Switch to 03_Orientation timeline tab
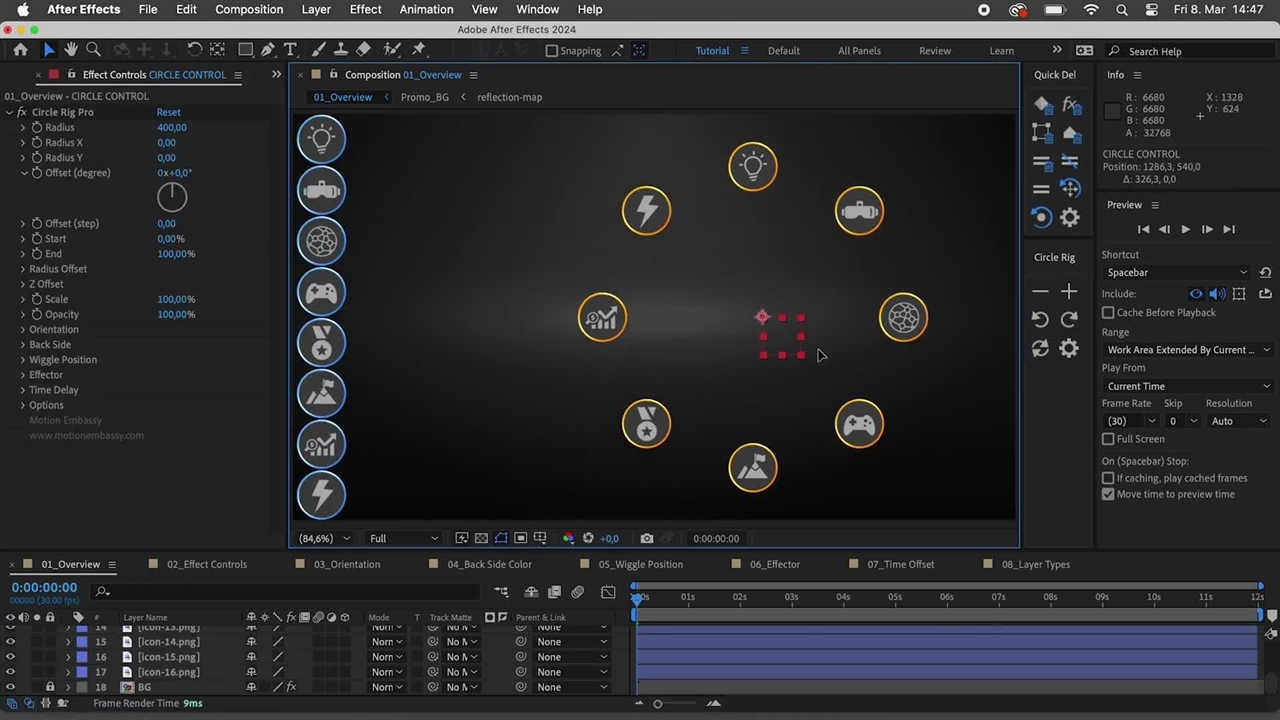This screenshot has width=1280, height=720. coord(346,564)
